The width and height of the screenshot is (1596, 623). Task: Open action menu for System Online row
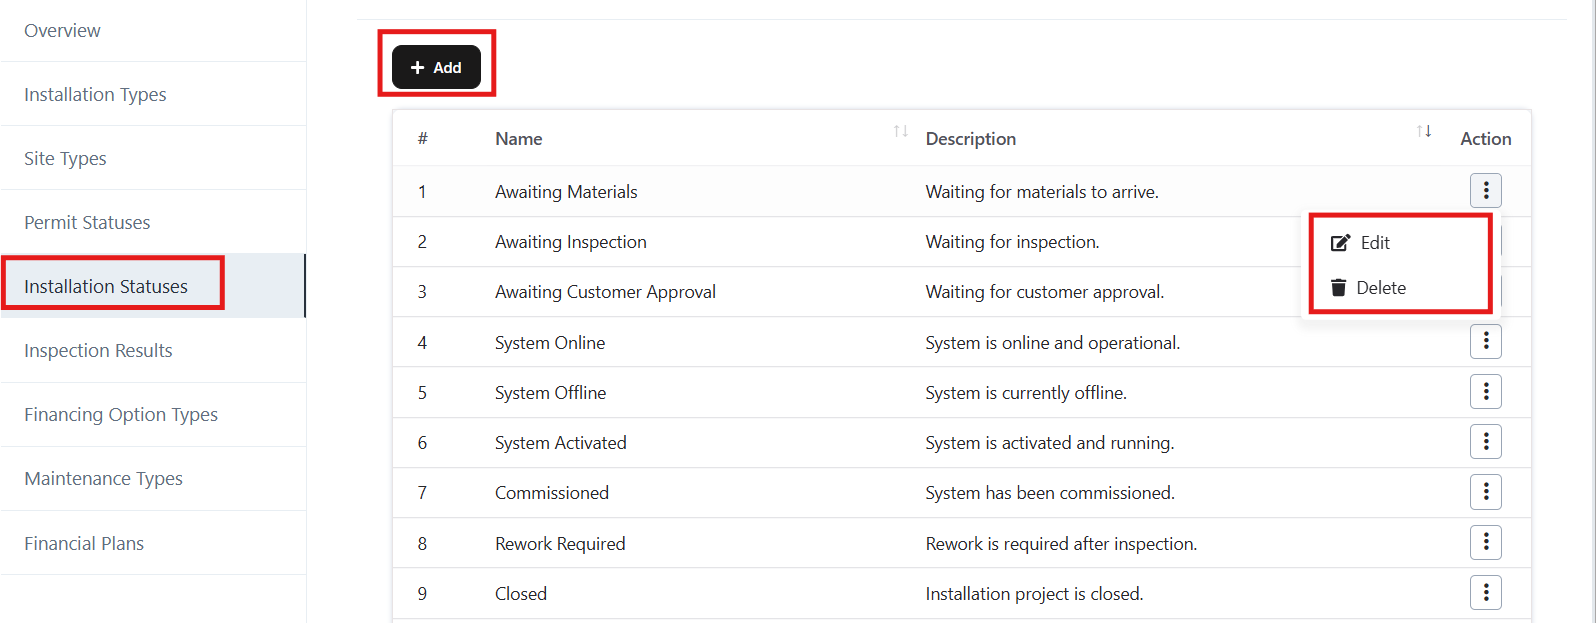[1485, 342]
